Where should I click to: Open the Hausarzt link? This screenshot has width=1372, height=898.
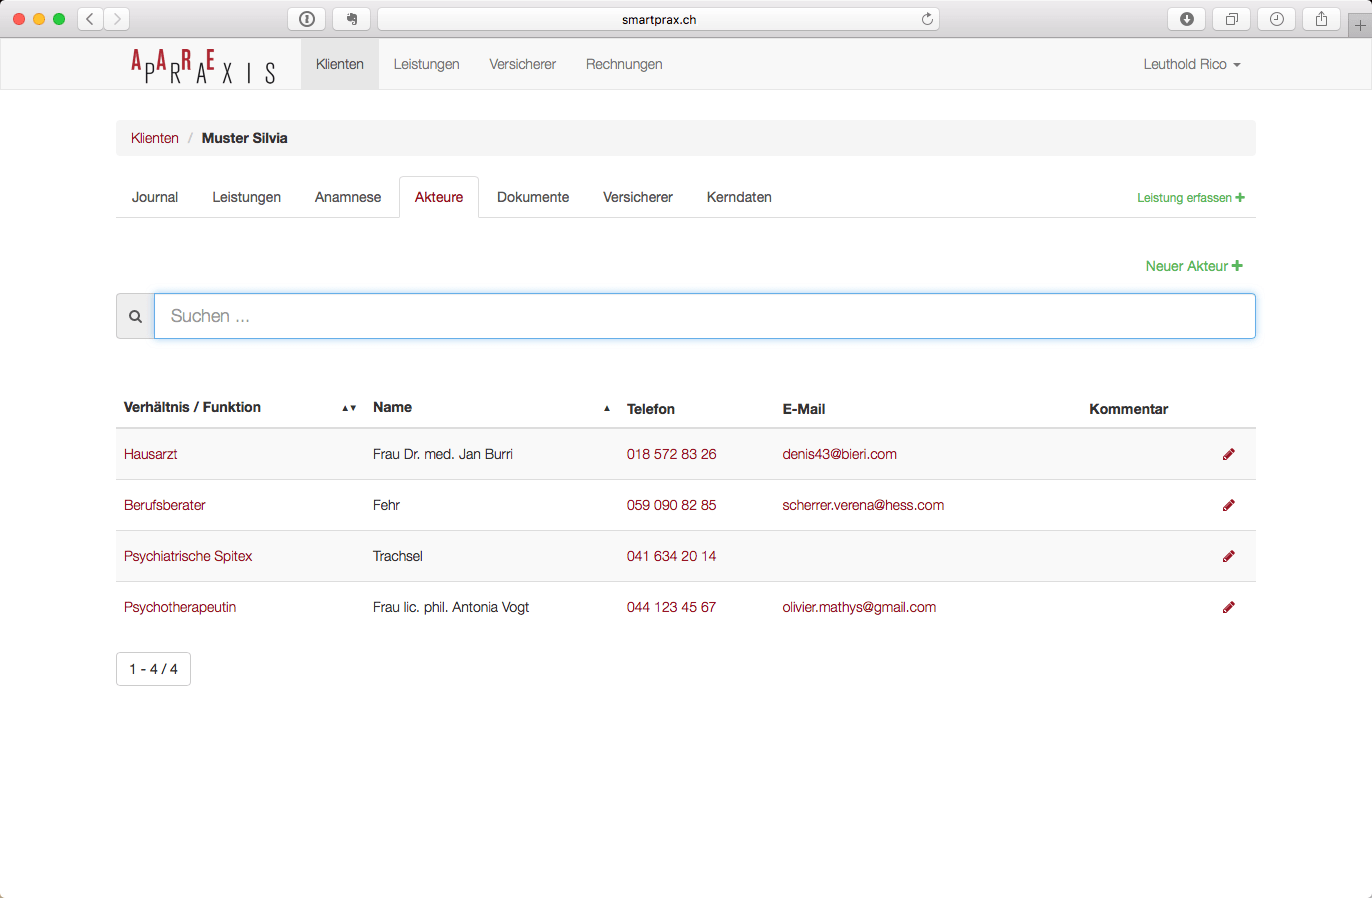tap(151, 454)
